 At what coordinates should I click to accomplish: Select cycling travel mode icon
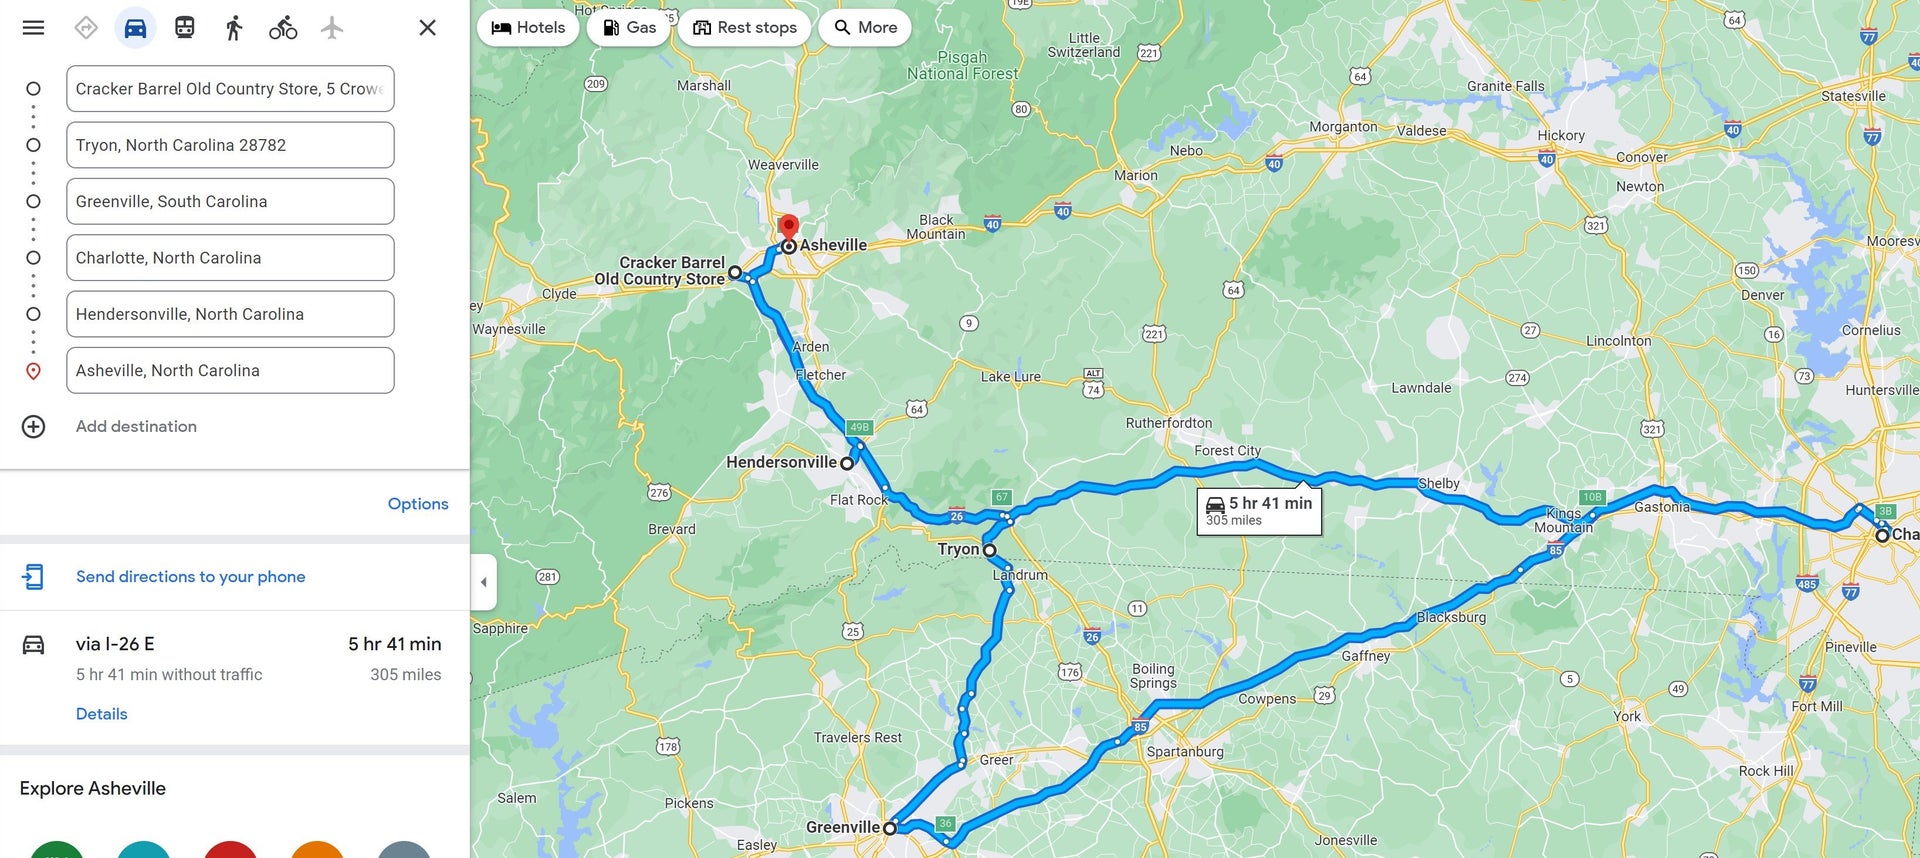click(x=283, y=27)
